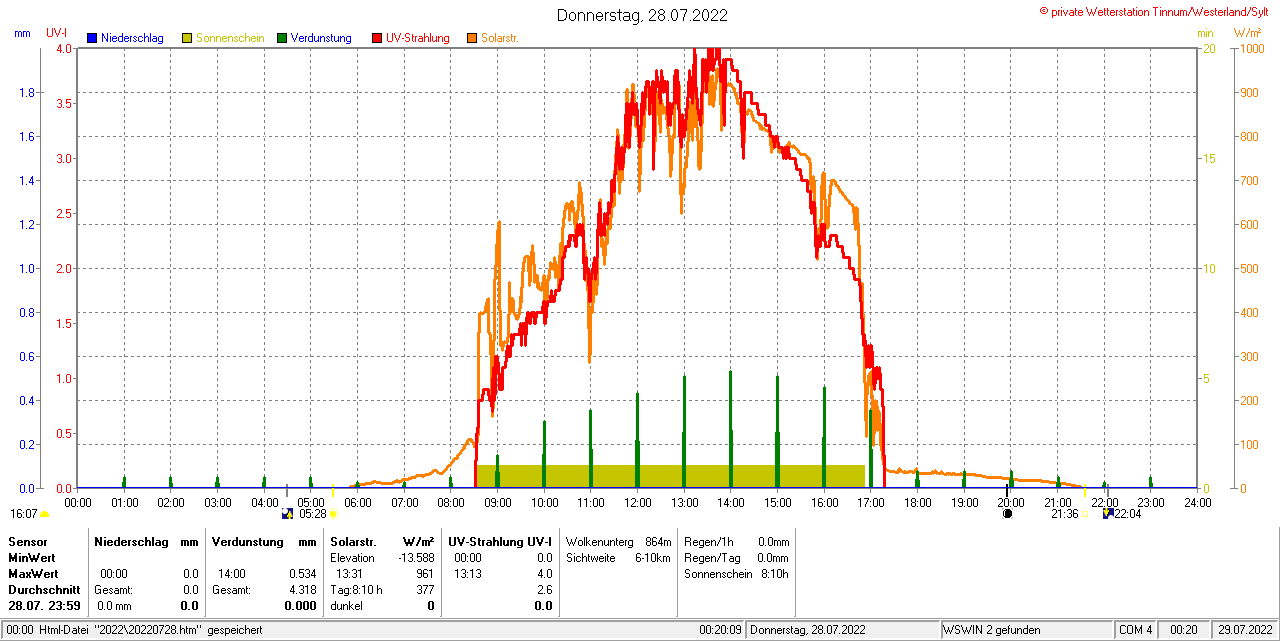This screenshot has width=1280, height=641.
Task: Click the Solarstr. W/m² column header
Action: (382, 541)
